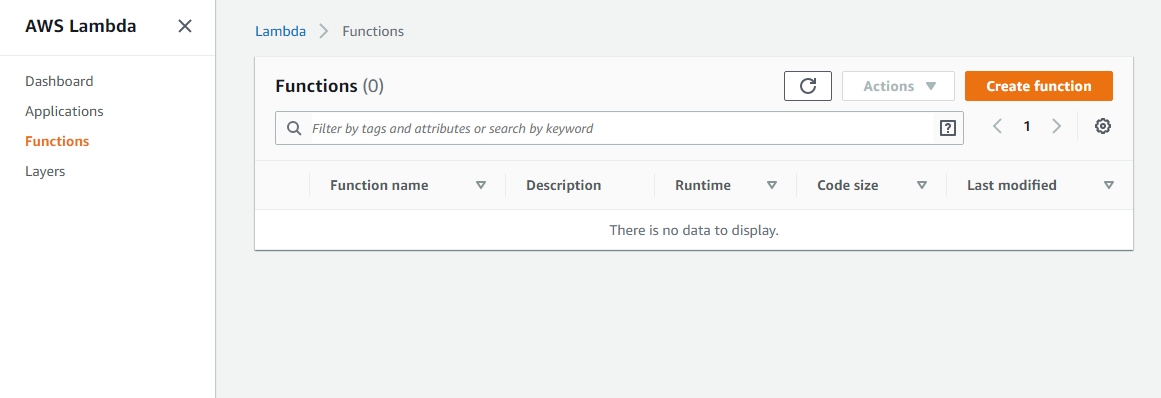Open the Actions dropdown

(x=898, y=86)
